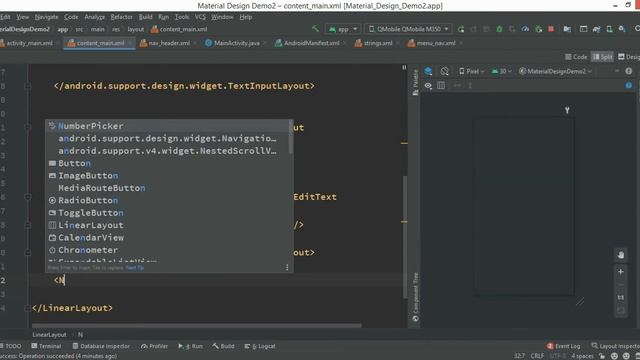This screenshot has height=360, width=640.
Task: Open the Pixel device preview dropdown
Action: coord(471,71)
